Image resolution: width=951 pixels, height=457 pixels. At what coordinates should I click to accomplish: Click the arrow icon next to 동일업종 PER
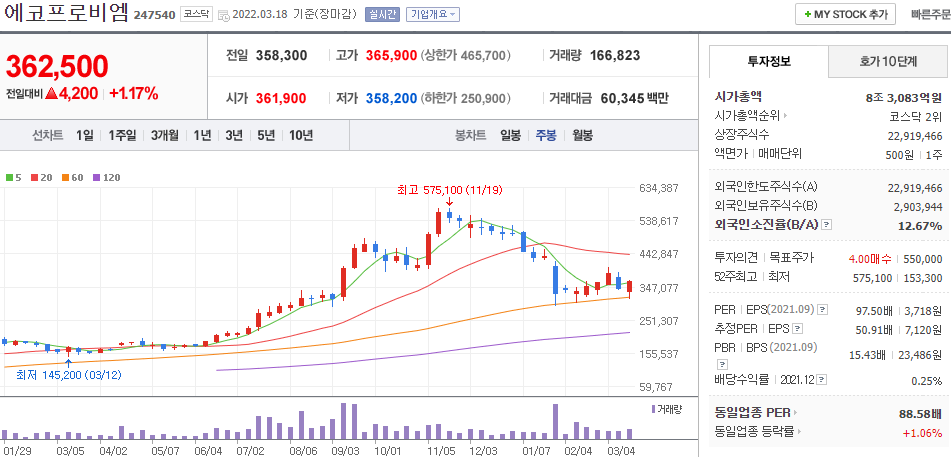(x=795, y=413)
